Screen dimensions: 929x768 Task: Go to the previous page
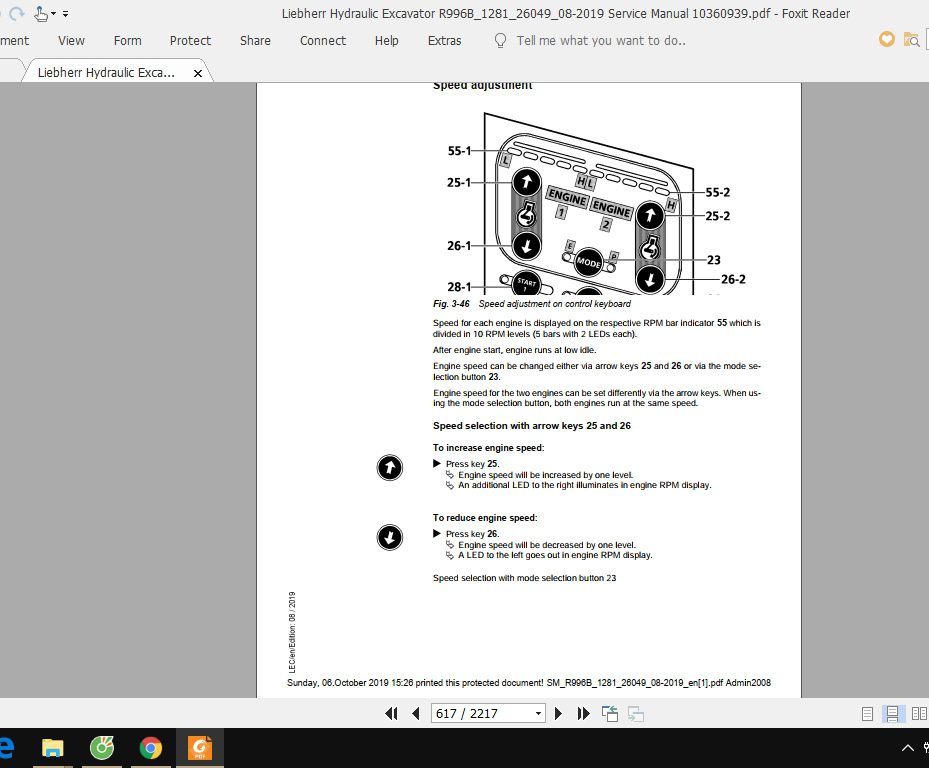pos(416,713)
